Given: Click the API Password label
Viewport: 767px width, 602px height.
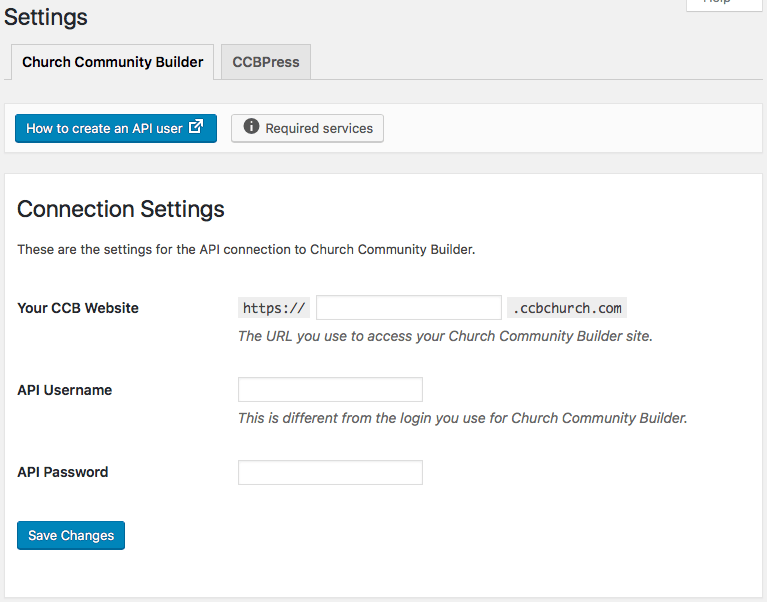Looking at the screenshot, I should [x=63, y=472].
